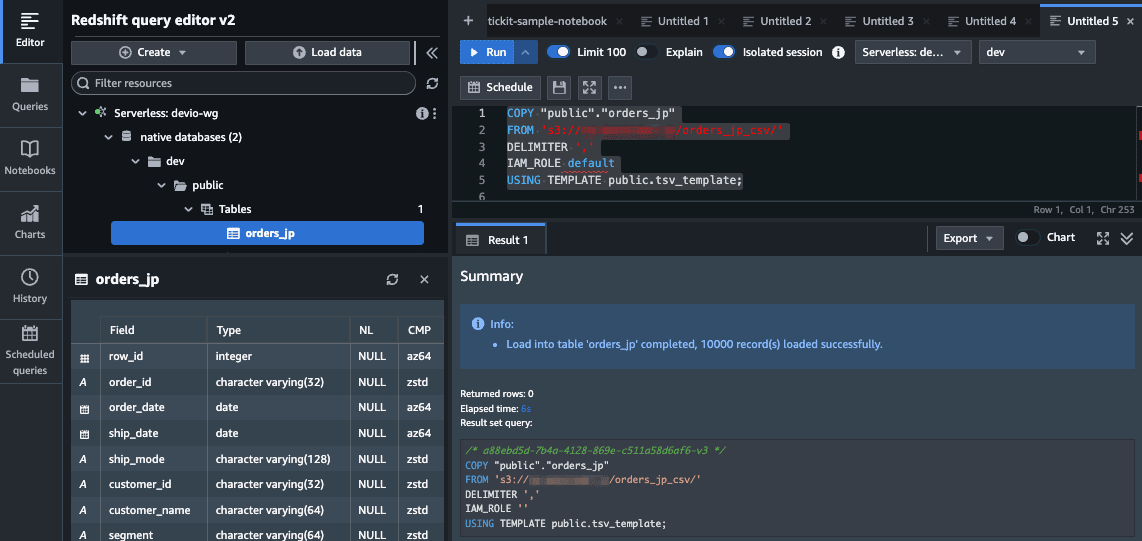Collapse the results pane with double chevron

point(1127,238)
